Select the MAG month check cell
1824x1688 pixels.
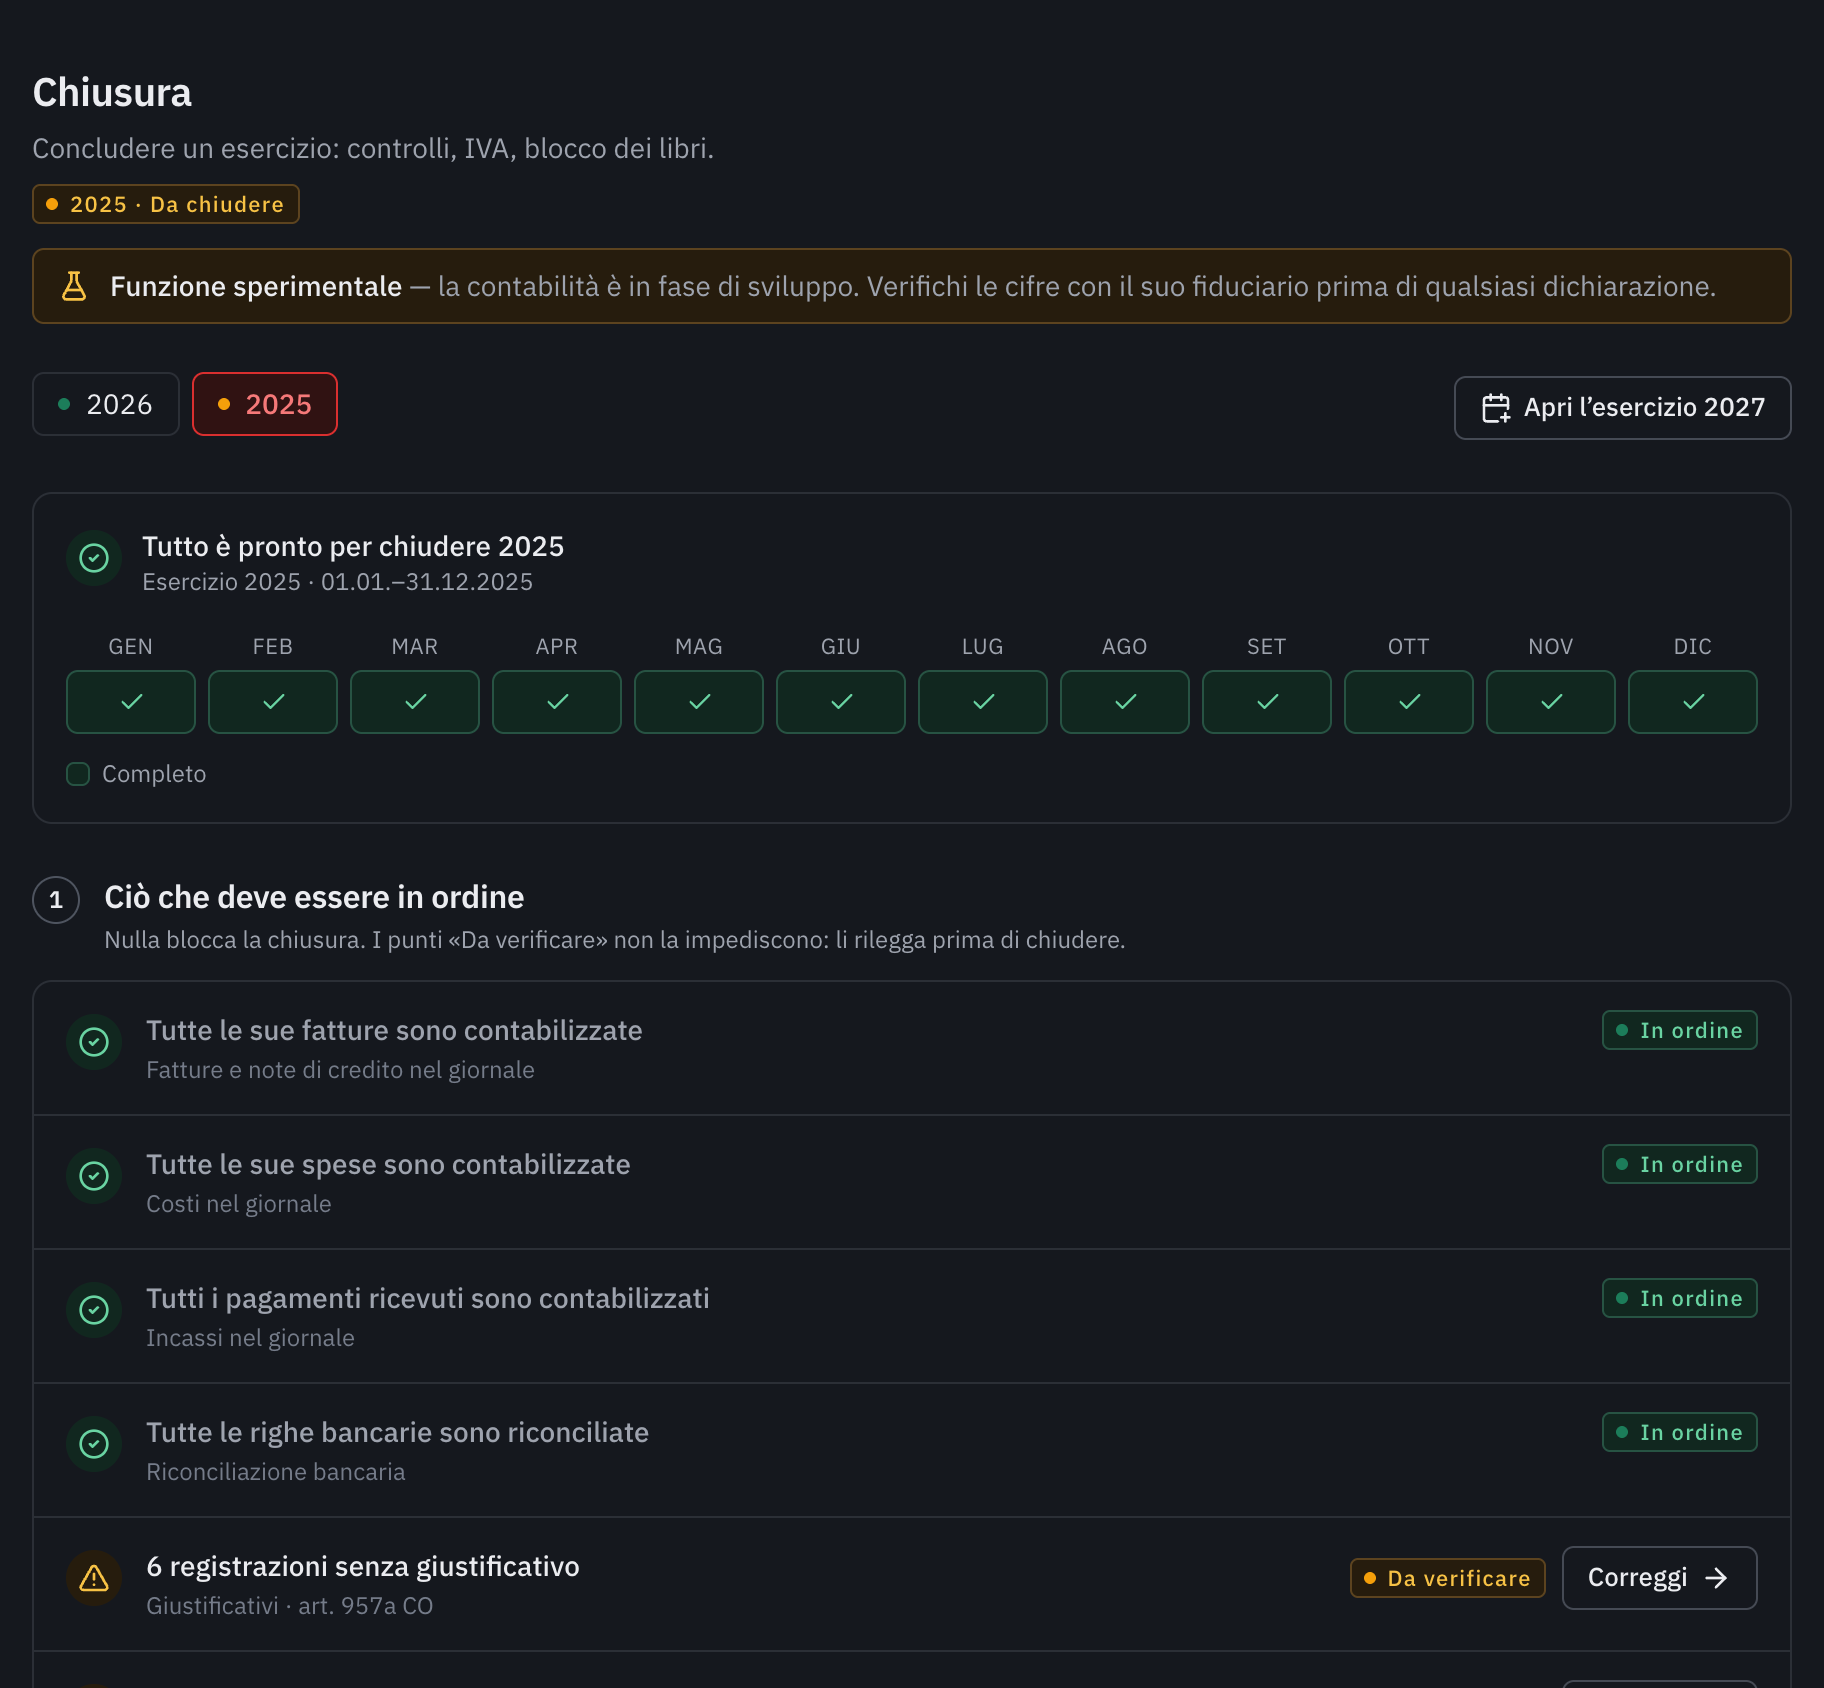[699, 702]
